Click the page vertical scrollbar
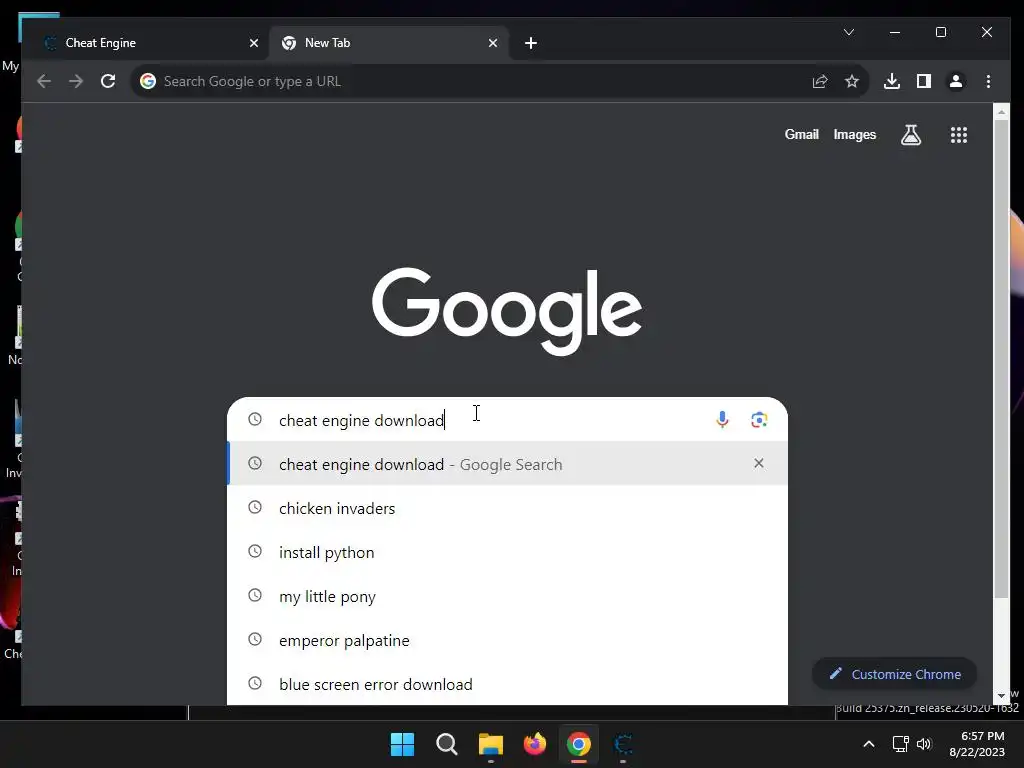 (x=1000, y=358)
